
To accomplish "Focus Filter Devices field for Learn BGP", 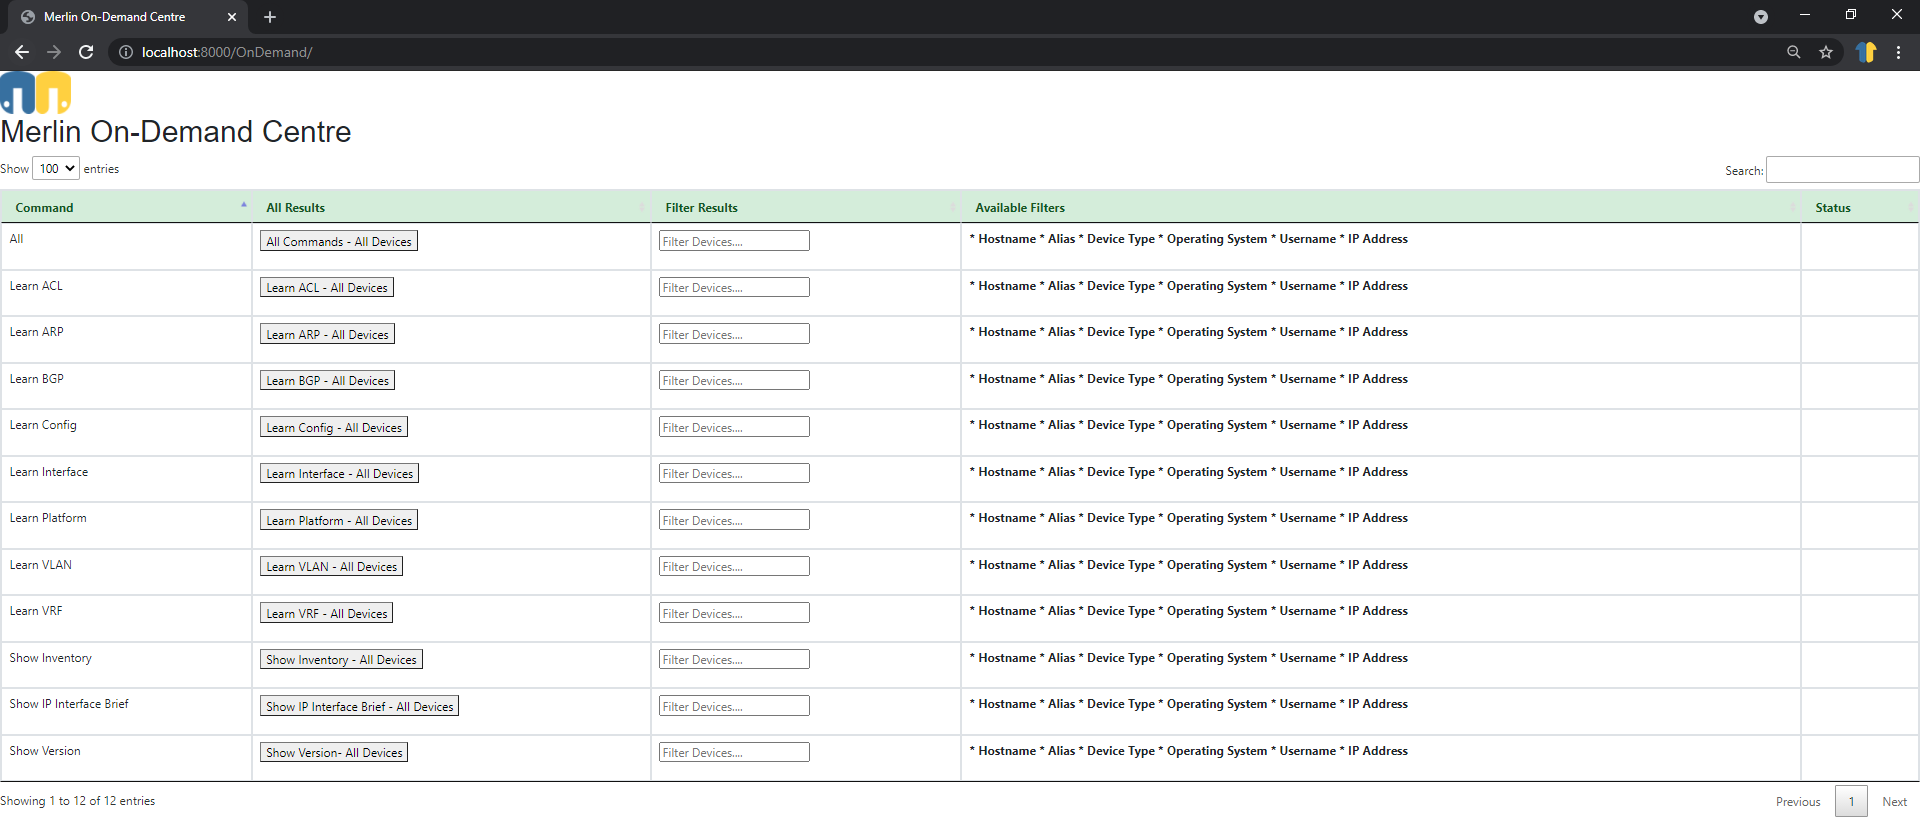I will 734,380.
